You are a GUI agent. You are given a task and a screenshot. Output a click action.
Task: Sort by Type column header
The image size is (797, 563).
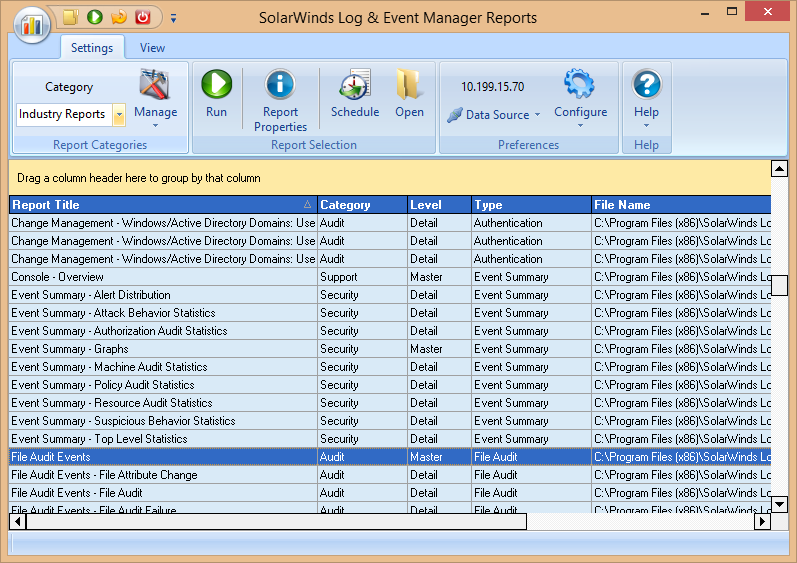pos(532,205)
